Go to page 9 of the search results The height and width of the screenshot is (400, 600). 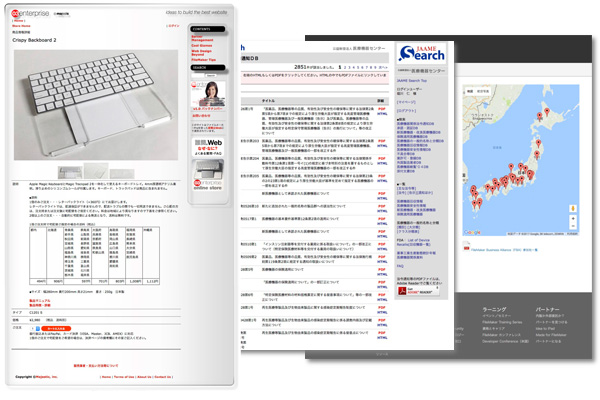[375, 67]
